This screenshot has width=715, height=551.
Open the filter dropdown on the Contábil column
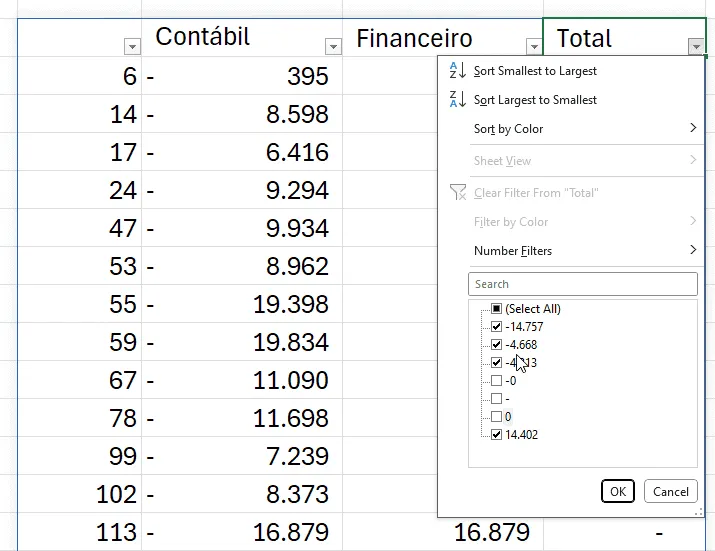point(333,47)
